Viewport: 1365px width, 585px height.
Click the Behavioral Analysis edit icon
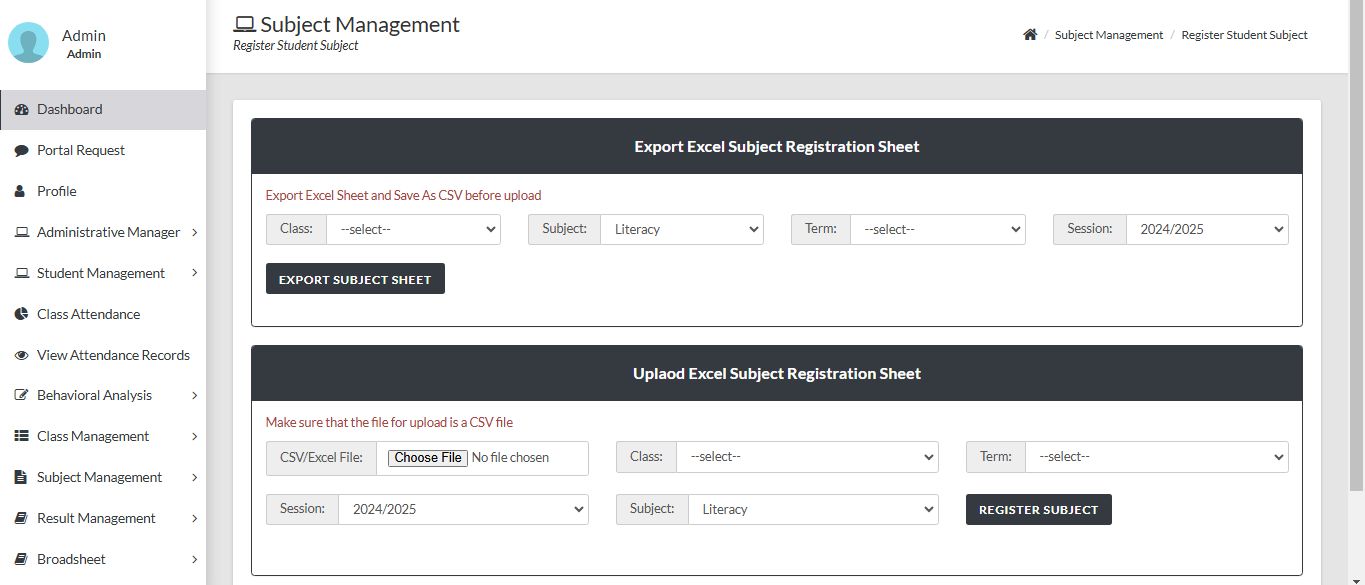coord(21,395)
